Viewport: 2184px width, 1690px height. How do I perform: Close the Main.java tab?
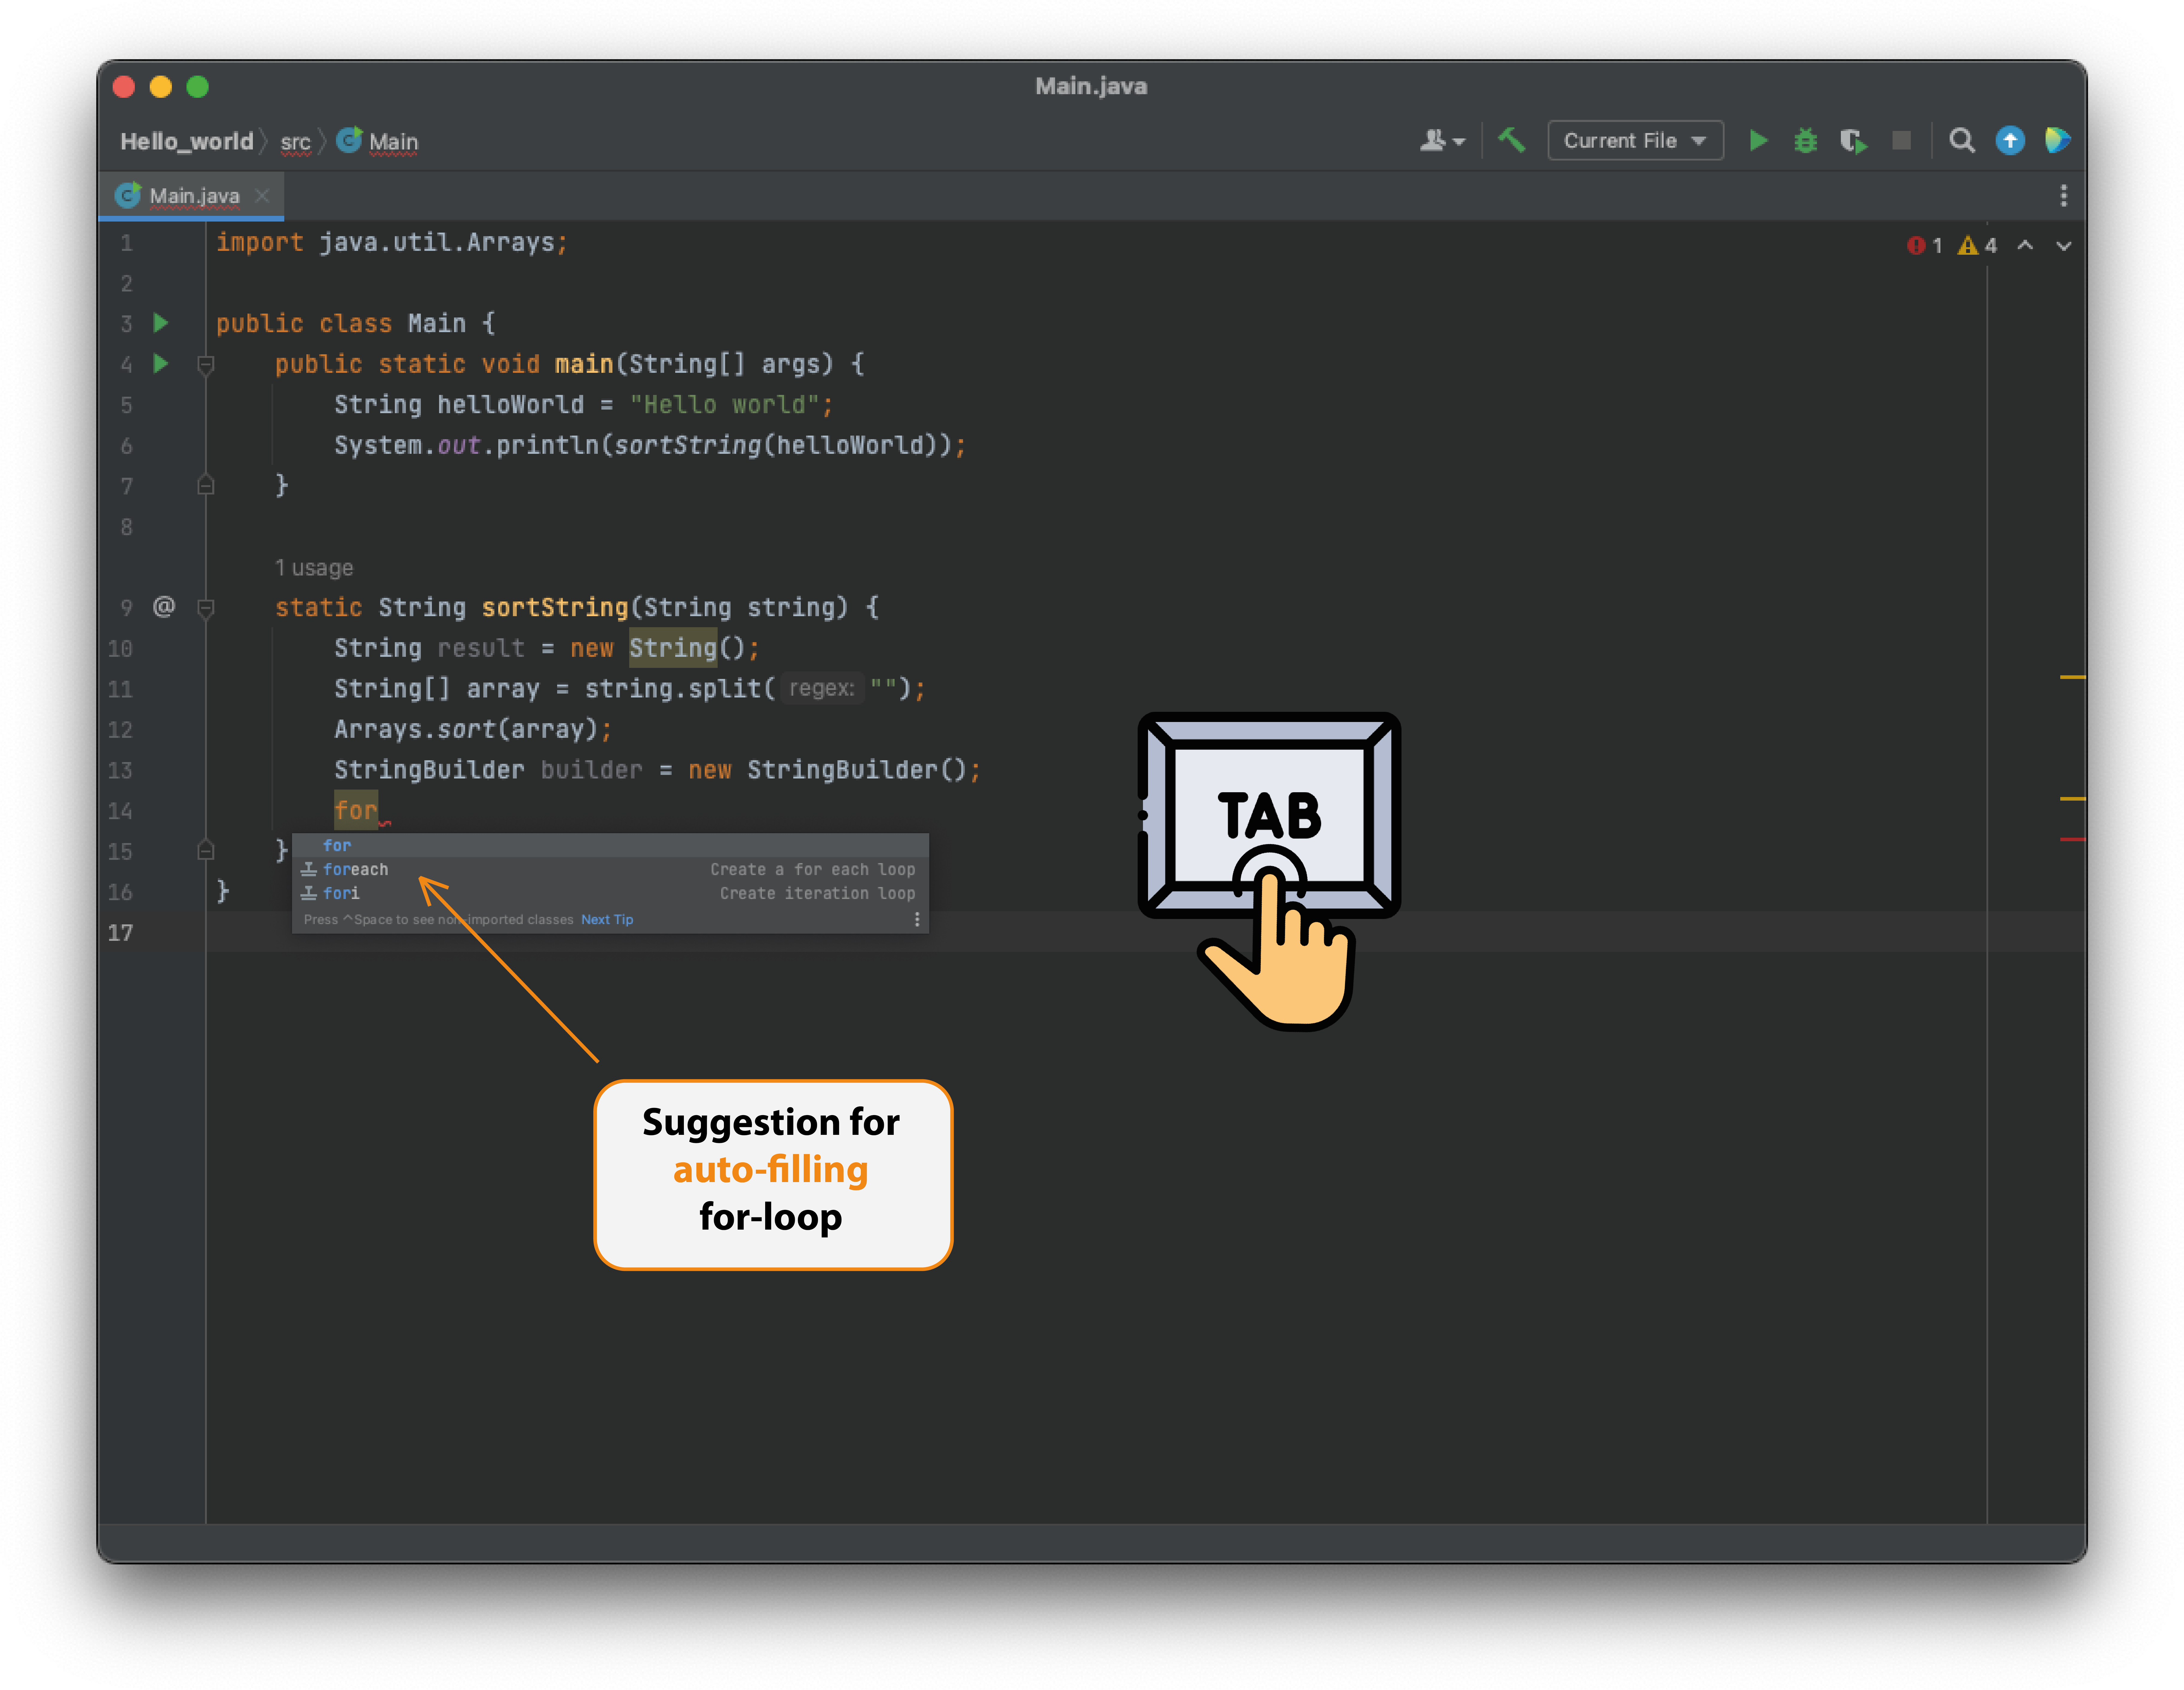[262, 196]
